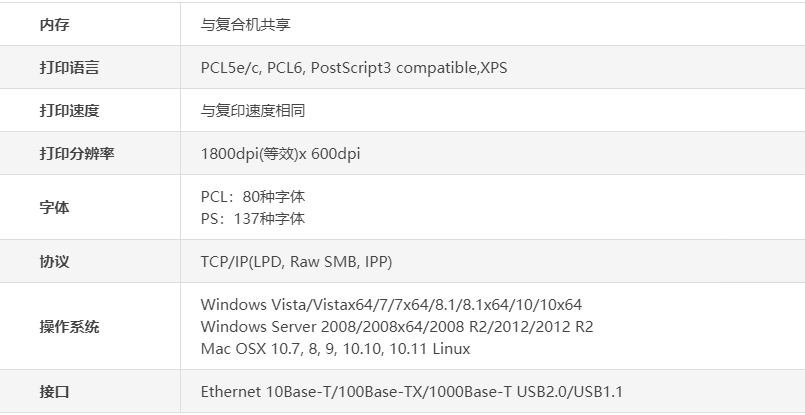Screen dimensions: 805x415
Task: Click the 字体 row label
Action: [x=54, y=208]
